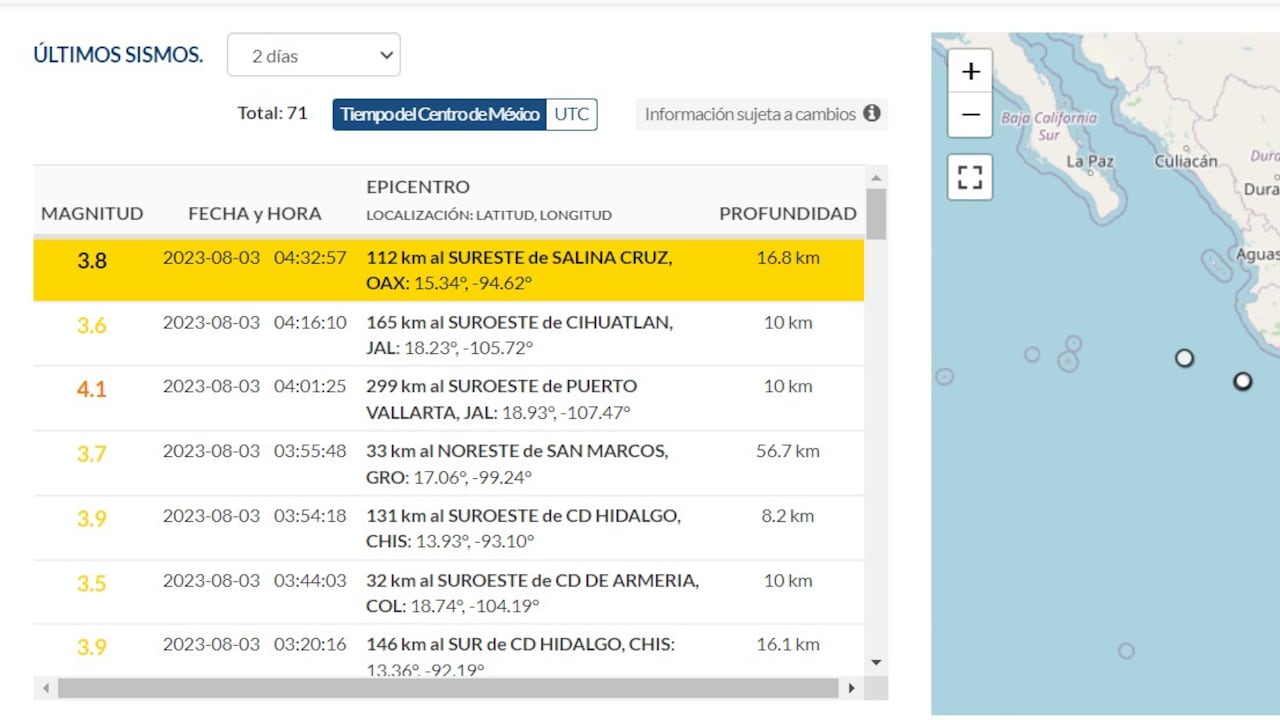Click the 'Información sujeta a cambios' label
The image size is (1280, 720).
tap(752, 114)
